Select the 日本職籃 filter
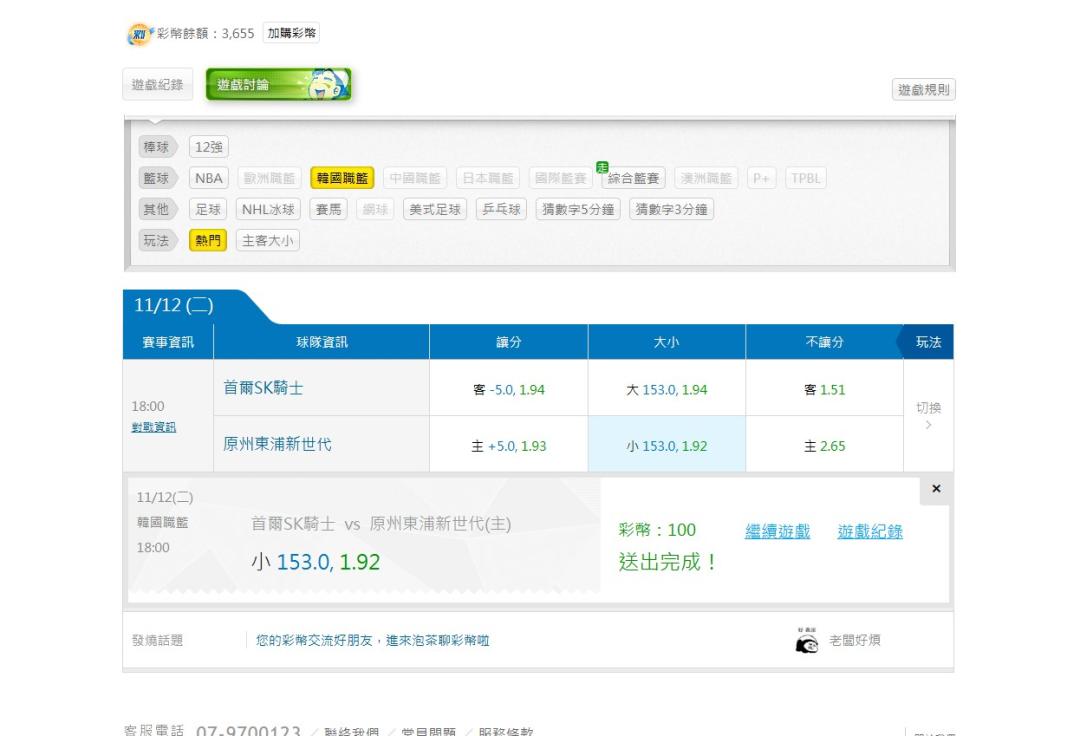1080x736 pixels. point(488,178)
